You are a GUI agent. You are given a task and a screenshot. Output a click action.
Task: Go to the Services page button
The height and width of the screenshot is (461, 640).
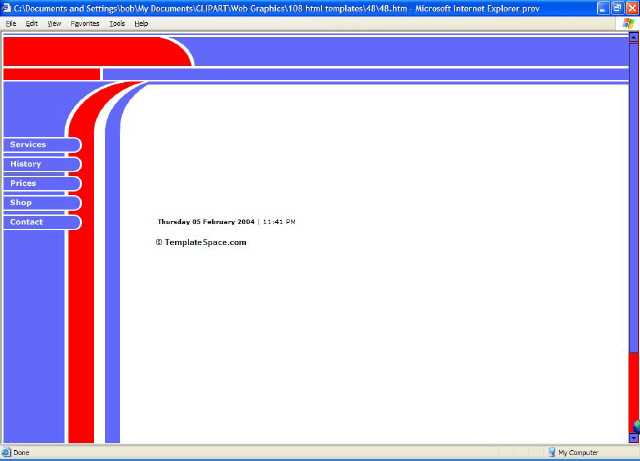(x=40, y=145)
